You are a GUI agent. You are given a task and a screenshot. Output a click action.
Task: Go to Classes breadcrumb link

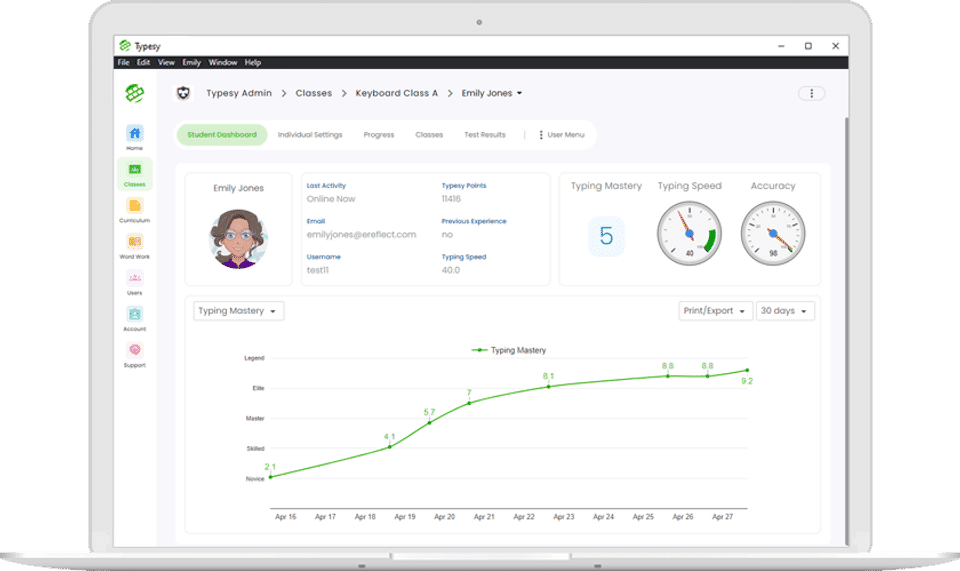coord(313,93)
